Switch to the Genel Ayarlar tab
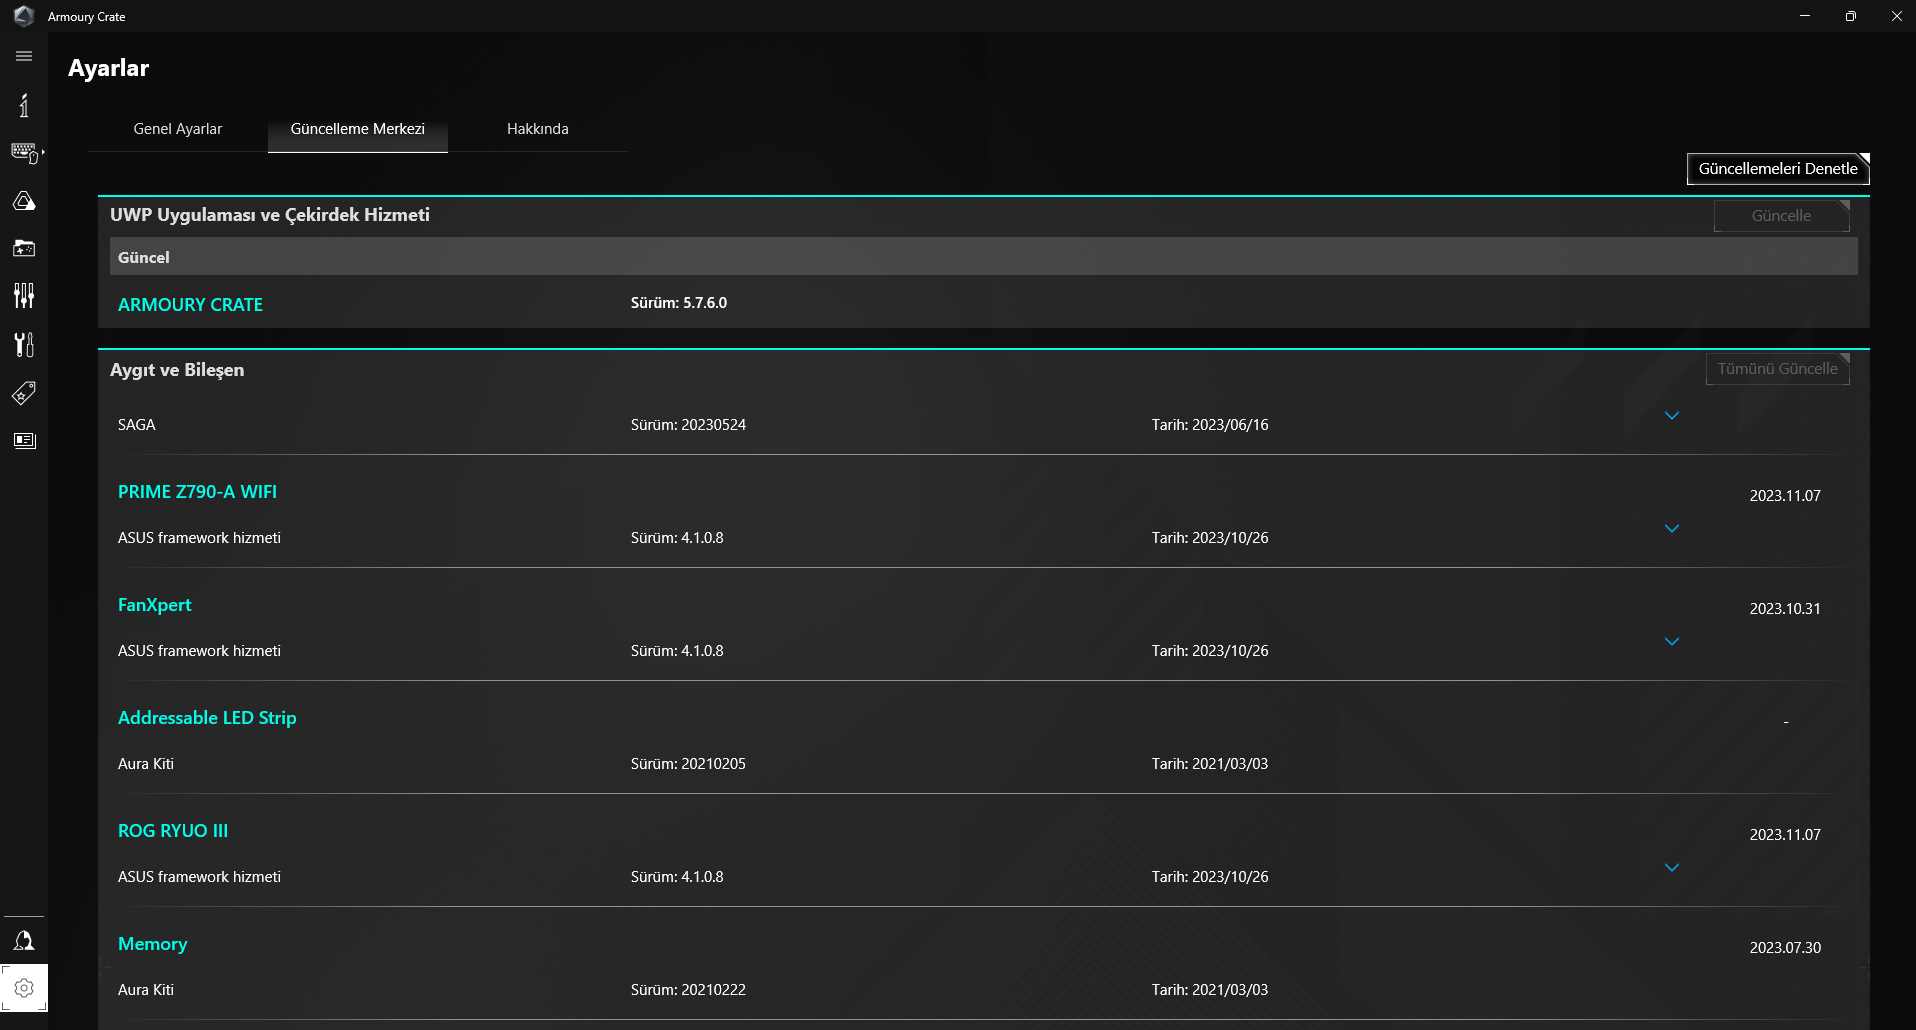 click(x=178, y=129)
